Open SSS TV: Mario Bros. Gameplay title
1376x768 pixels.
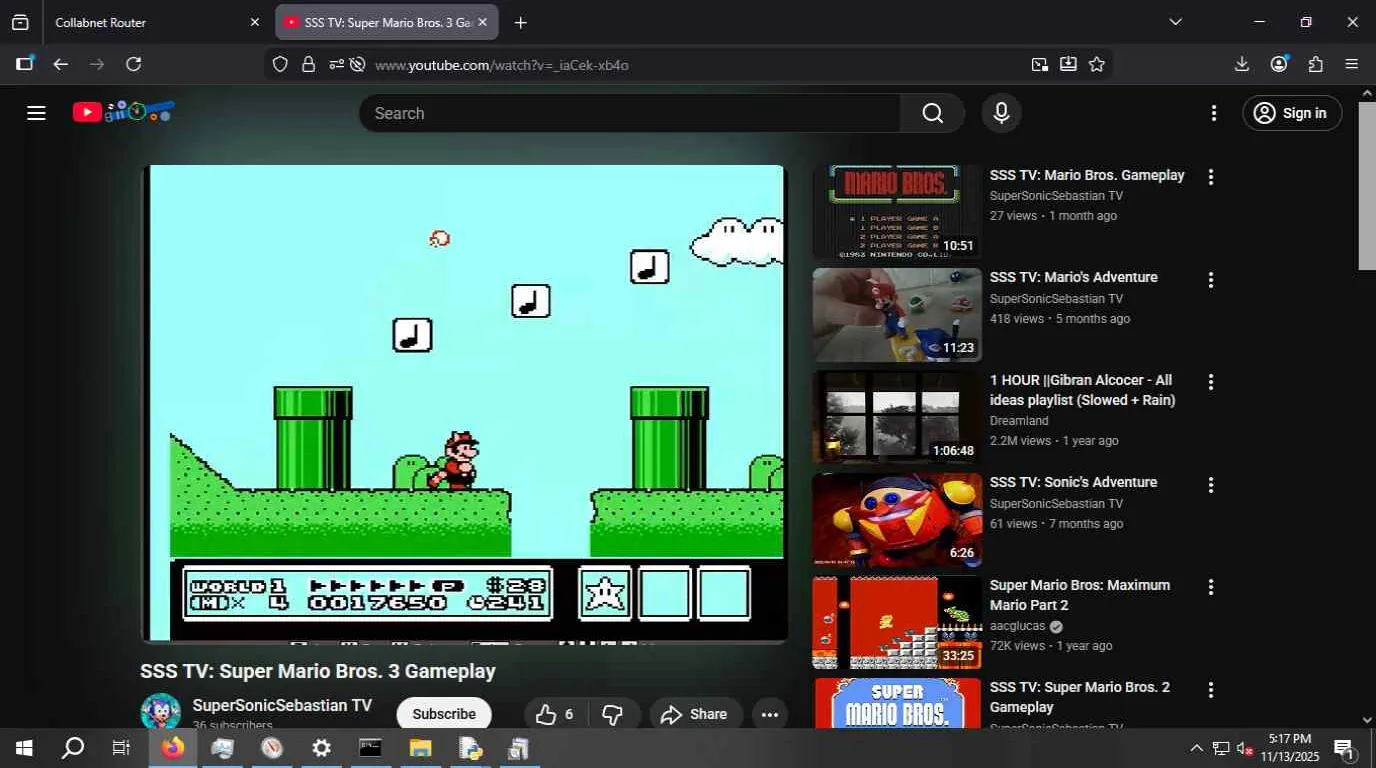(1087, 175)
